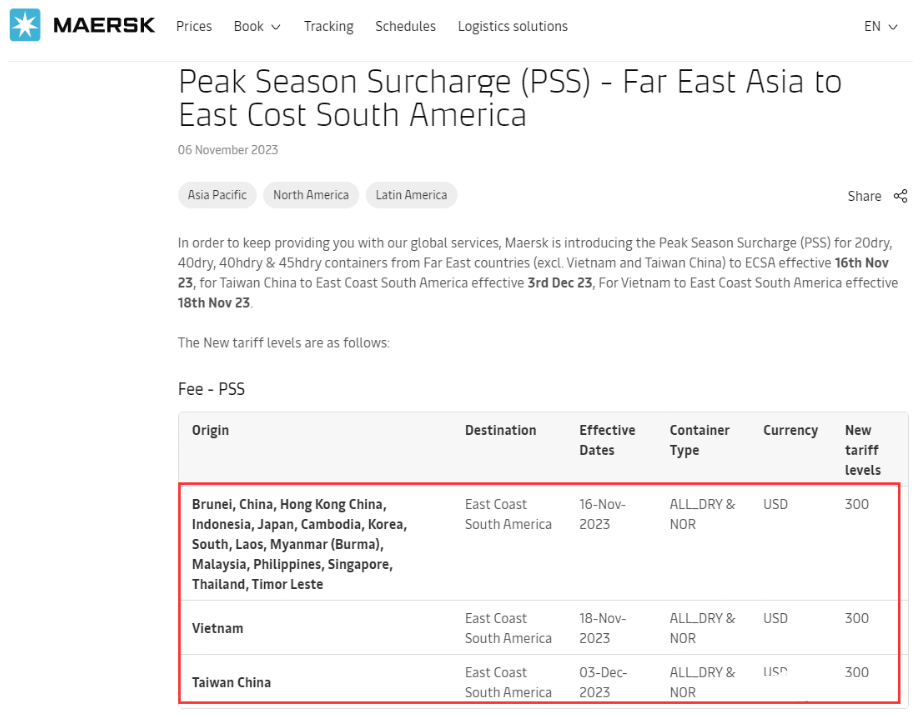Select the Vietnam row in the table
The height and width of the screenshot is (717, 921).
click(x=539, y=628)
